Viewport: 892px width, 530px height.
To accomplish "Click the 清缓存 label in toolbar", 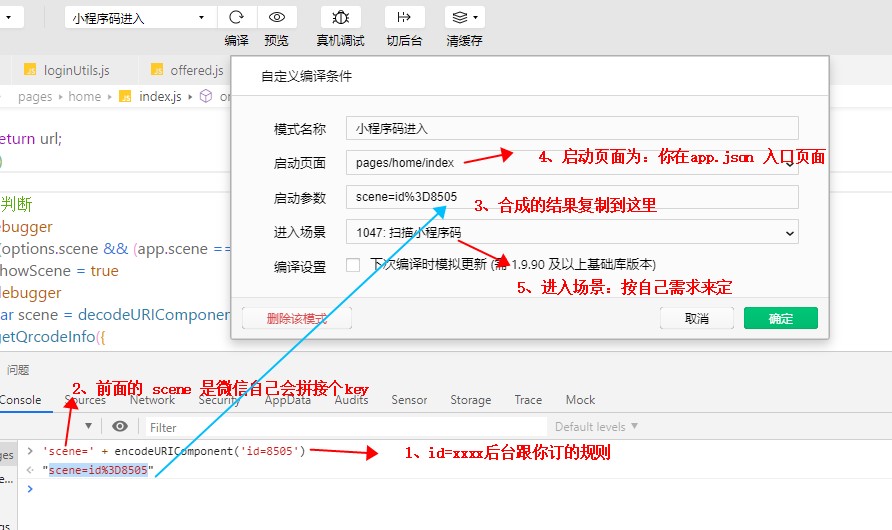I will pyautogui.click(x=464, y=41).
